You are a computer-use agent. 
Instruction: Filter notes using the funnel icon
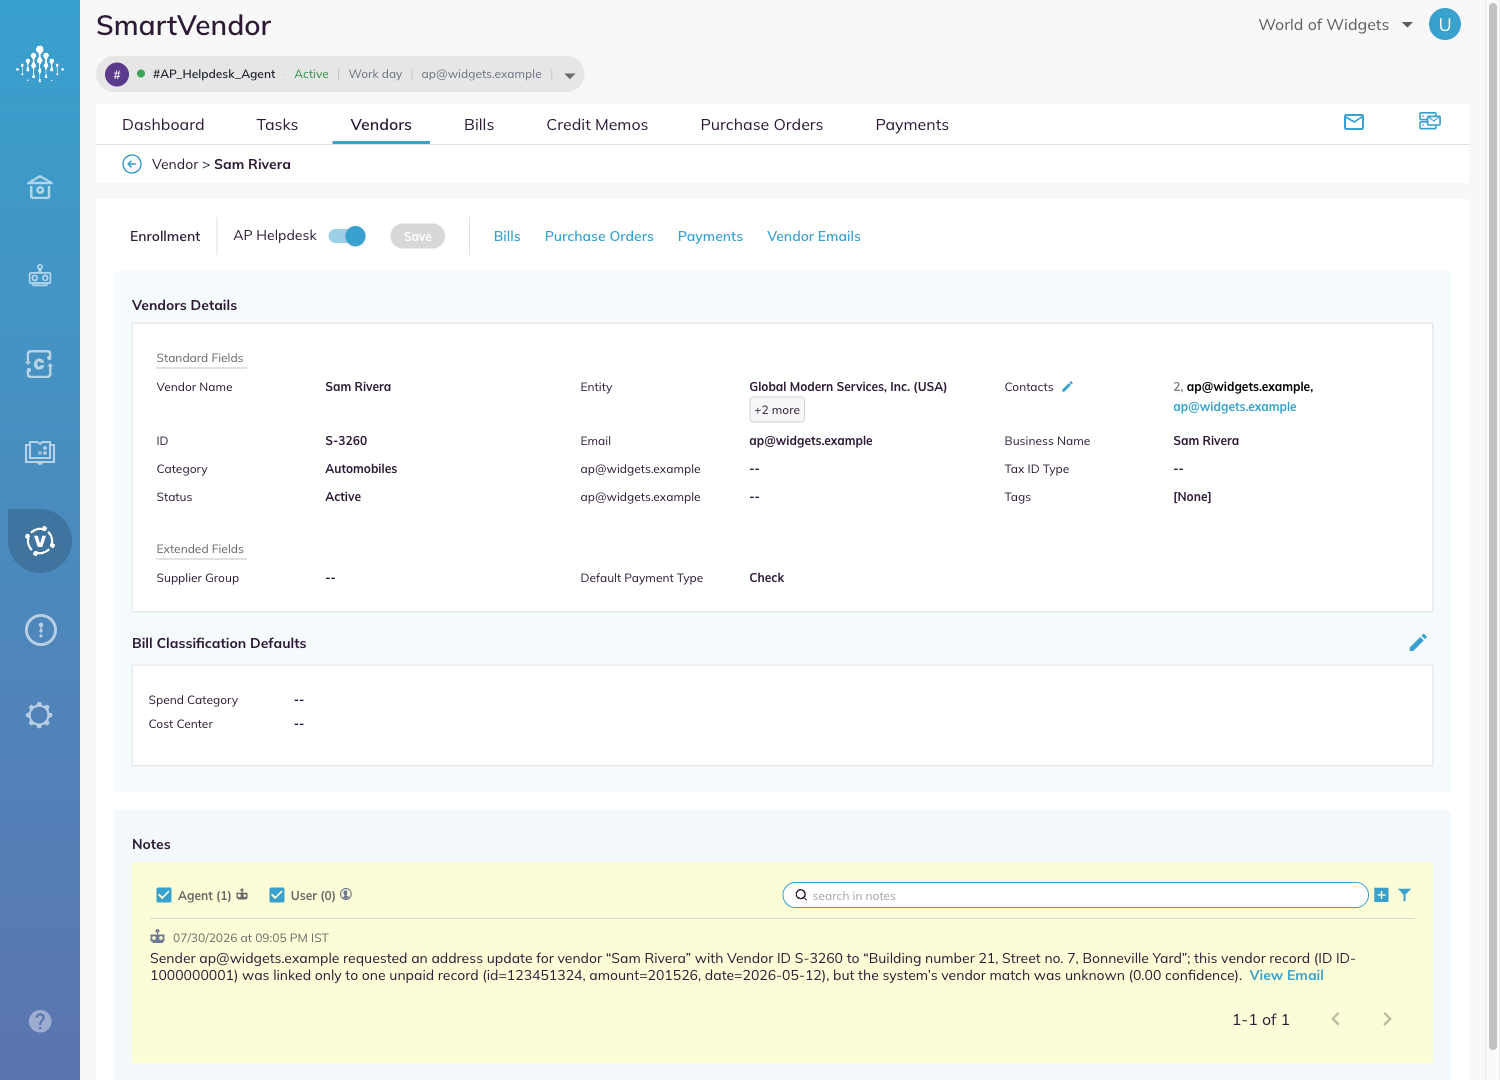point(1404,895)
